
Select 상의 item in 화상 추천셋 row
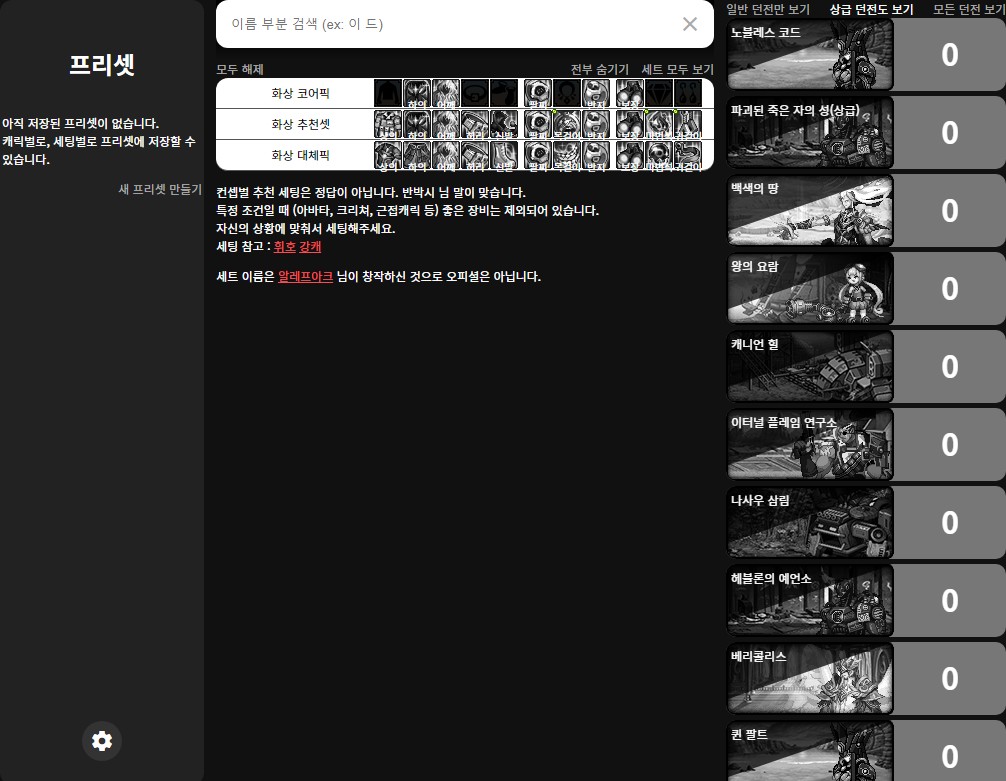[x=388, y=125]
